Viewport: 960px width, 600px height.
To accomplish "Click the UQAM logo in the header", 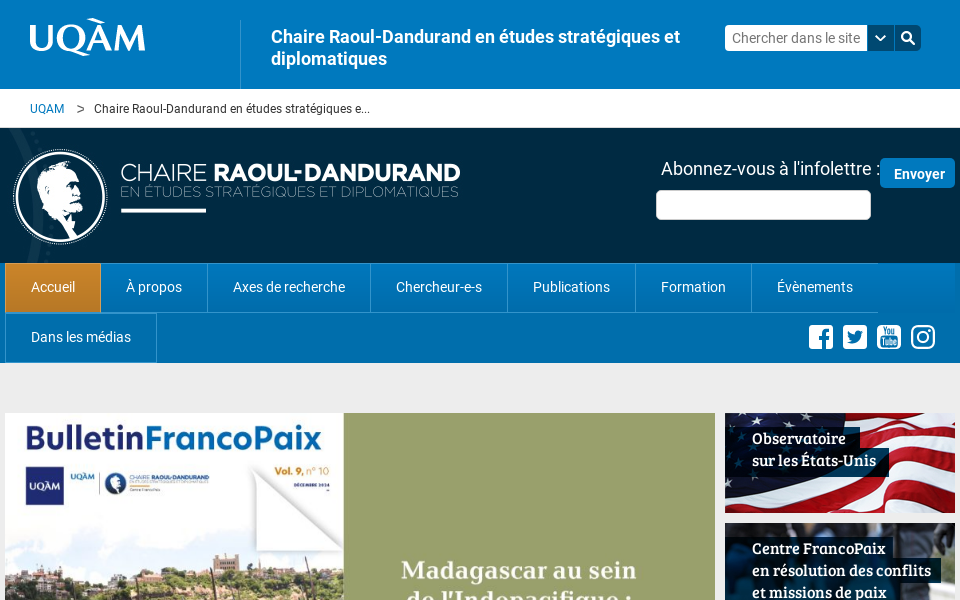I will 87,35.
